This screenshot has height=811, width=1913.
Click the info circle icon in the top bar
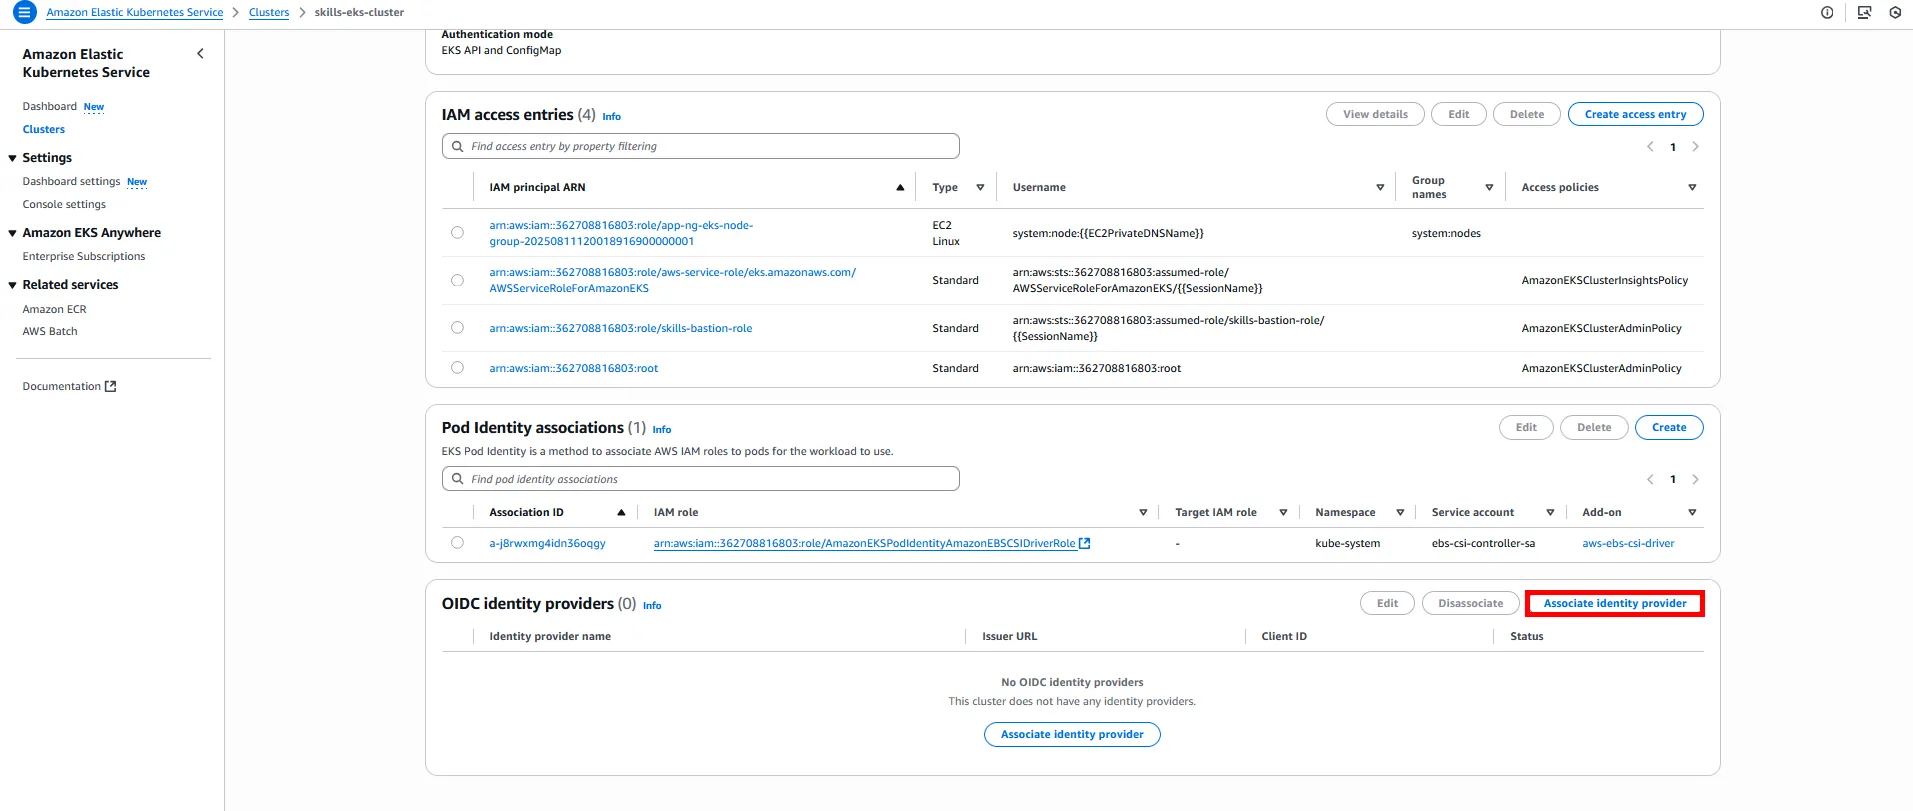click(x=1827, y=13)
